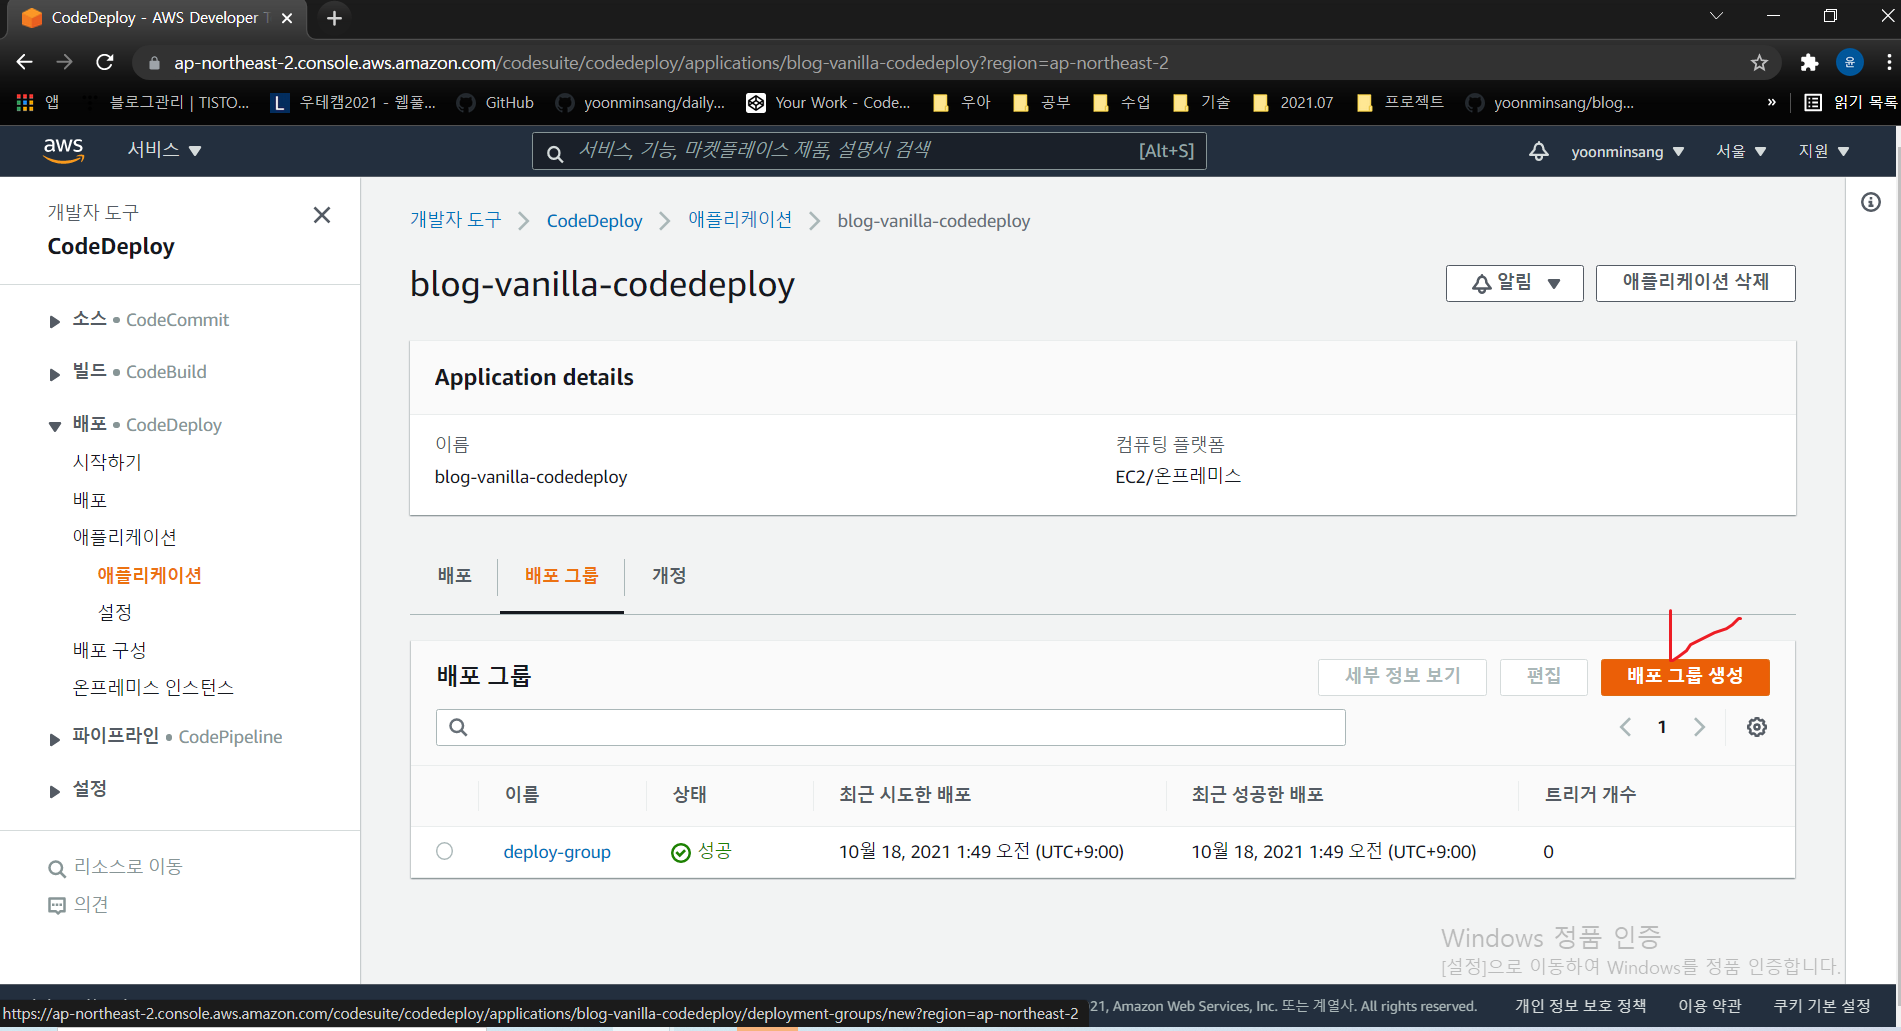Switch to the 개정 tab
1901x1031 pixels.
point(669,575)
